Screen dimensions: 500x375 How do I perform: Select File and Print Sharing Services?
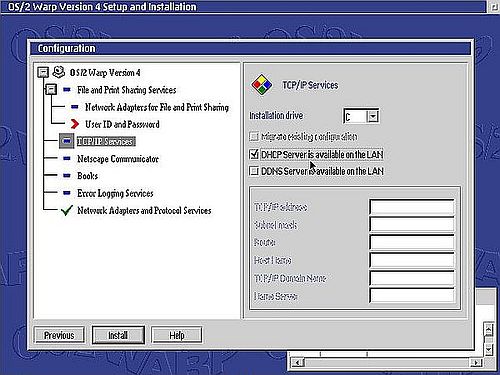click(x=127, y=90)
